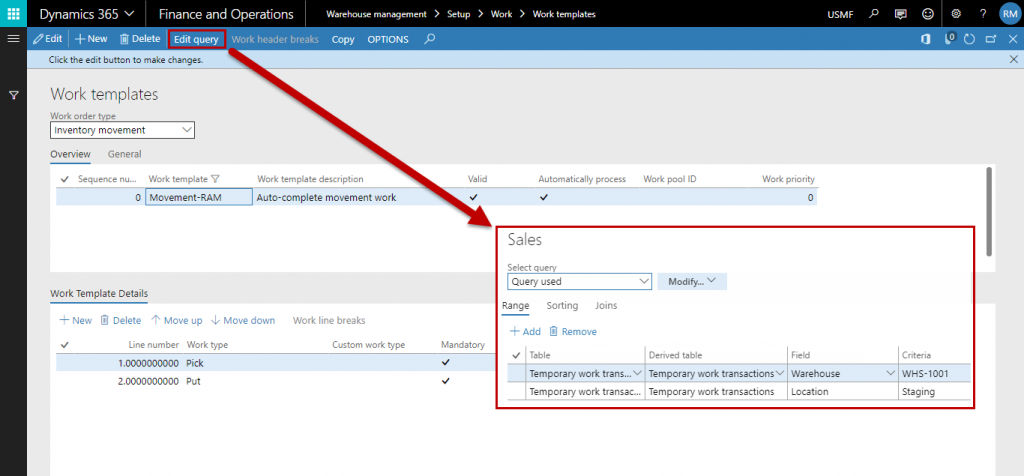The width and height of the screenshot is (1024, 476).
Task: Switch to the Sorting tab
Action: point(562,305)
